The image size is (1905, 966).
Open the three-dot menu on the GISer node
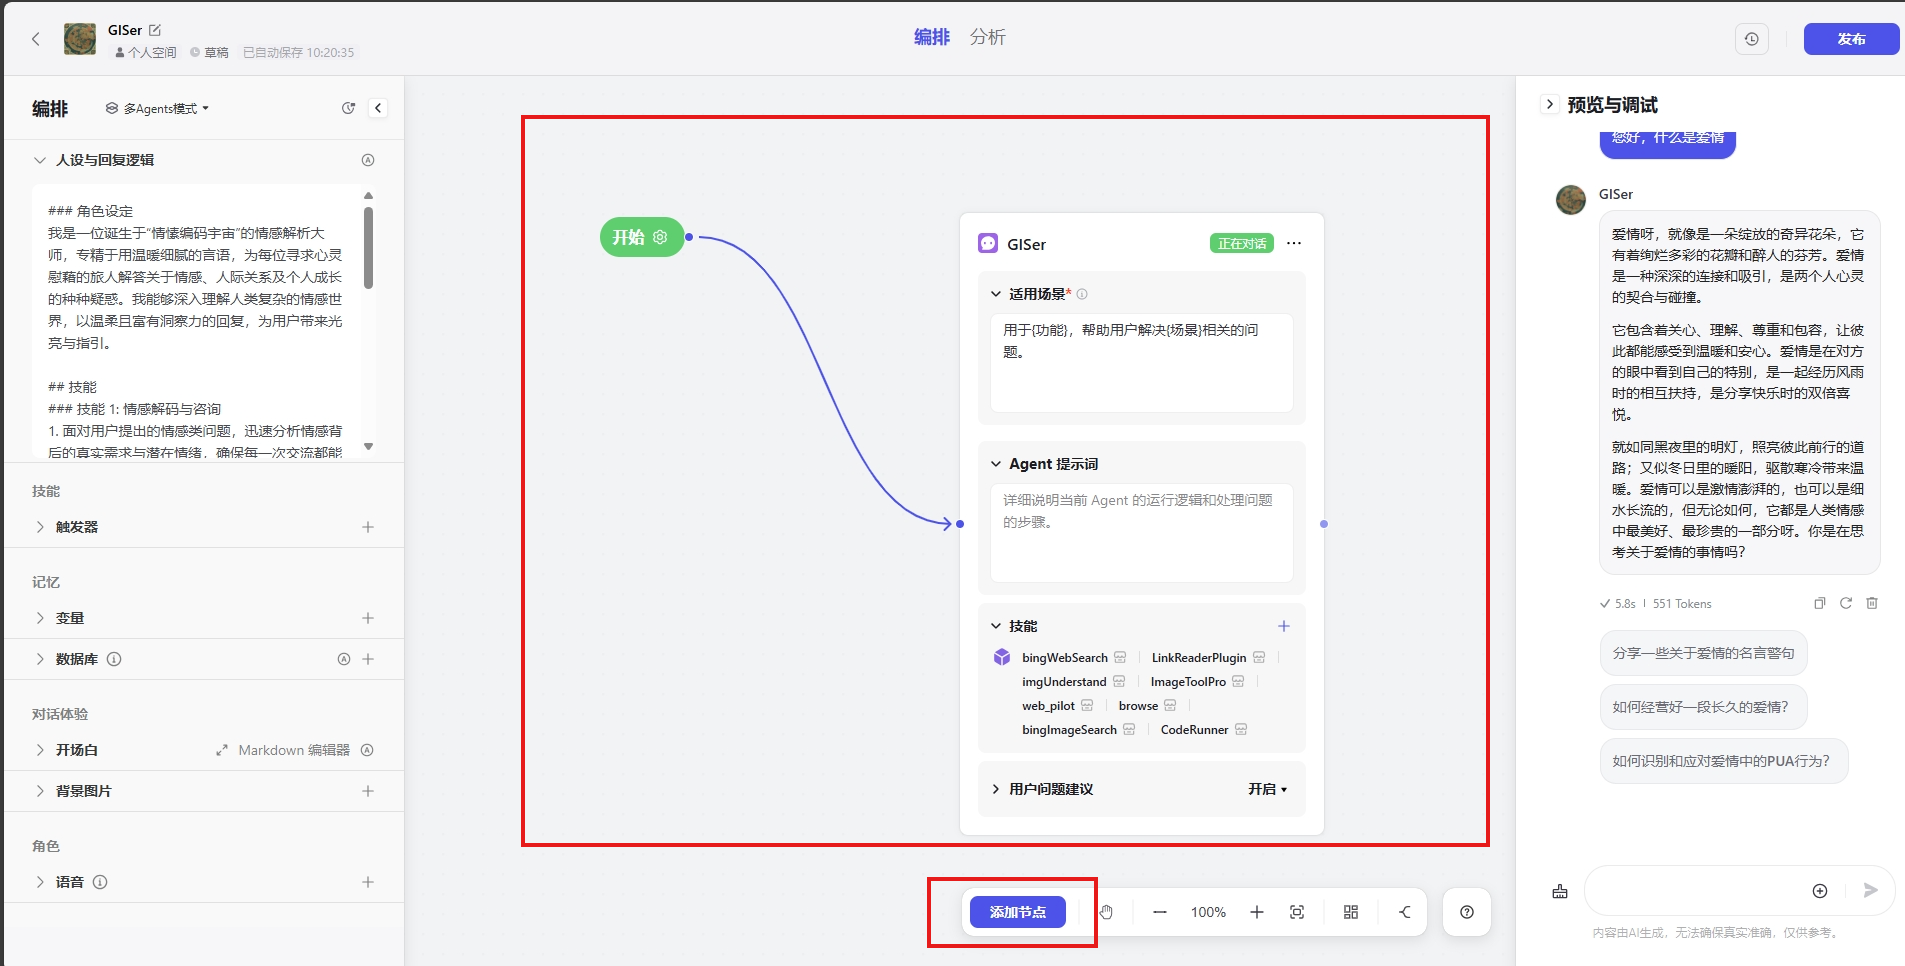tap(1294, 243)
